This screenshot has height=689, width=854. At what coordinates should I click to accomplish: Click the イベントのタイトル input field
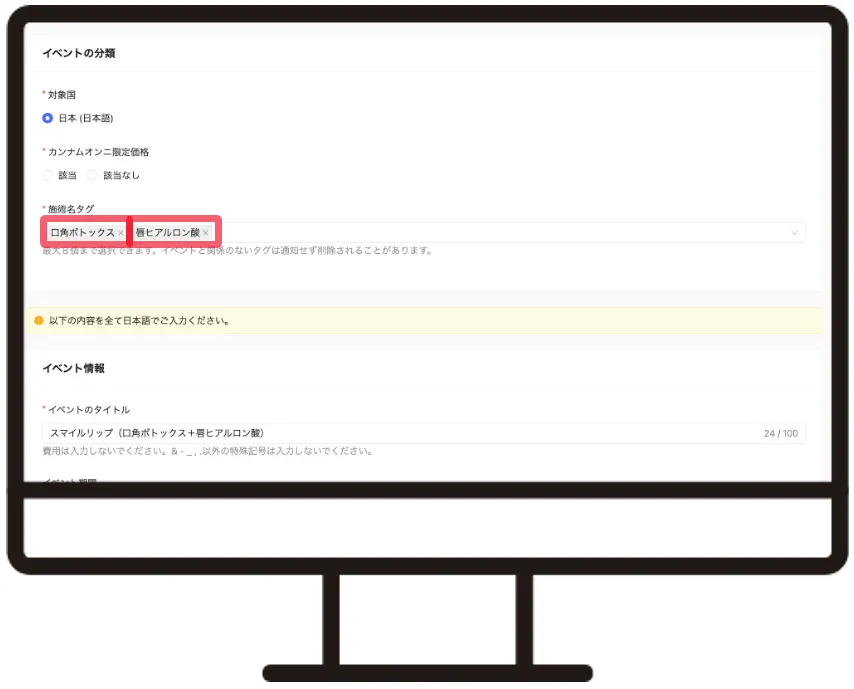click(x=424, y=433)
